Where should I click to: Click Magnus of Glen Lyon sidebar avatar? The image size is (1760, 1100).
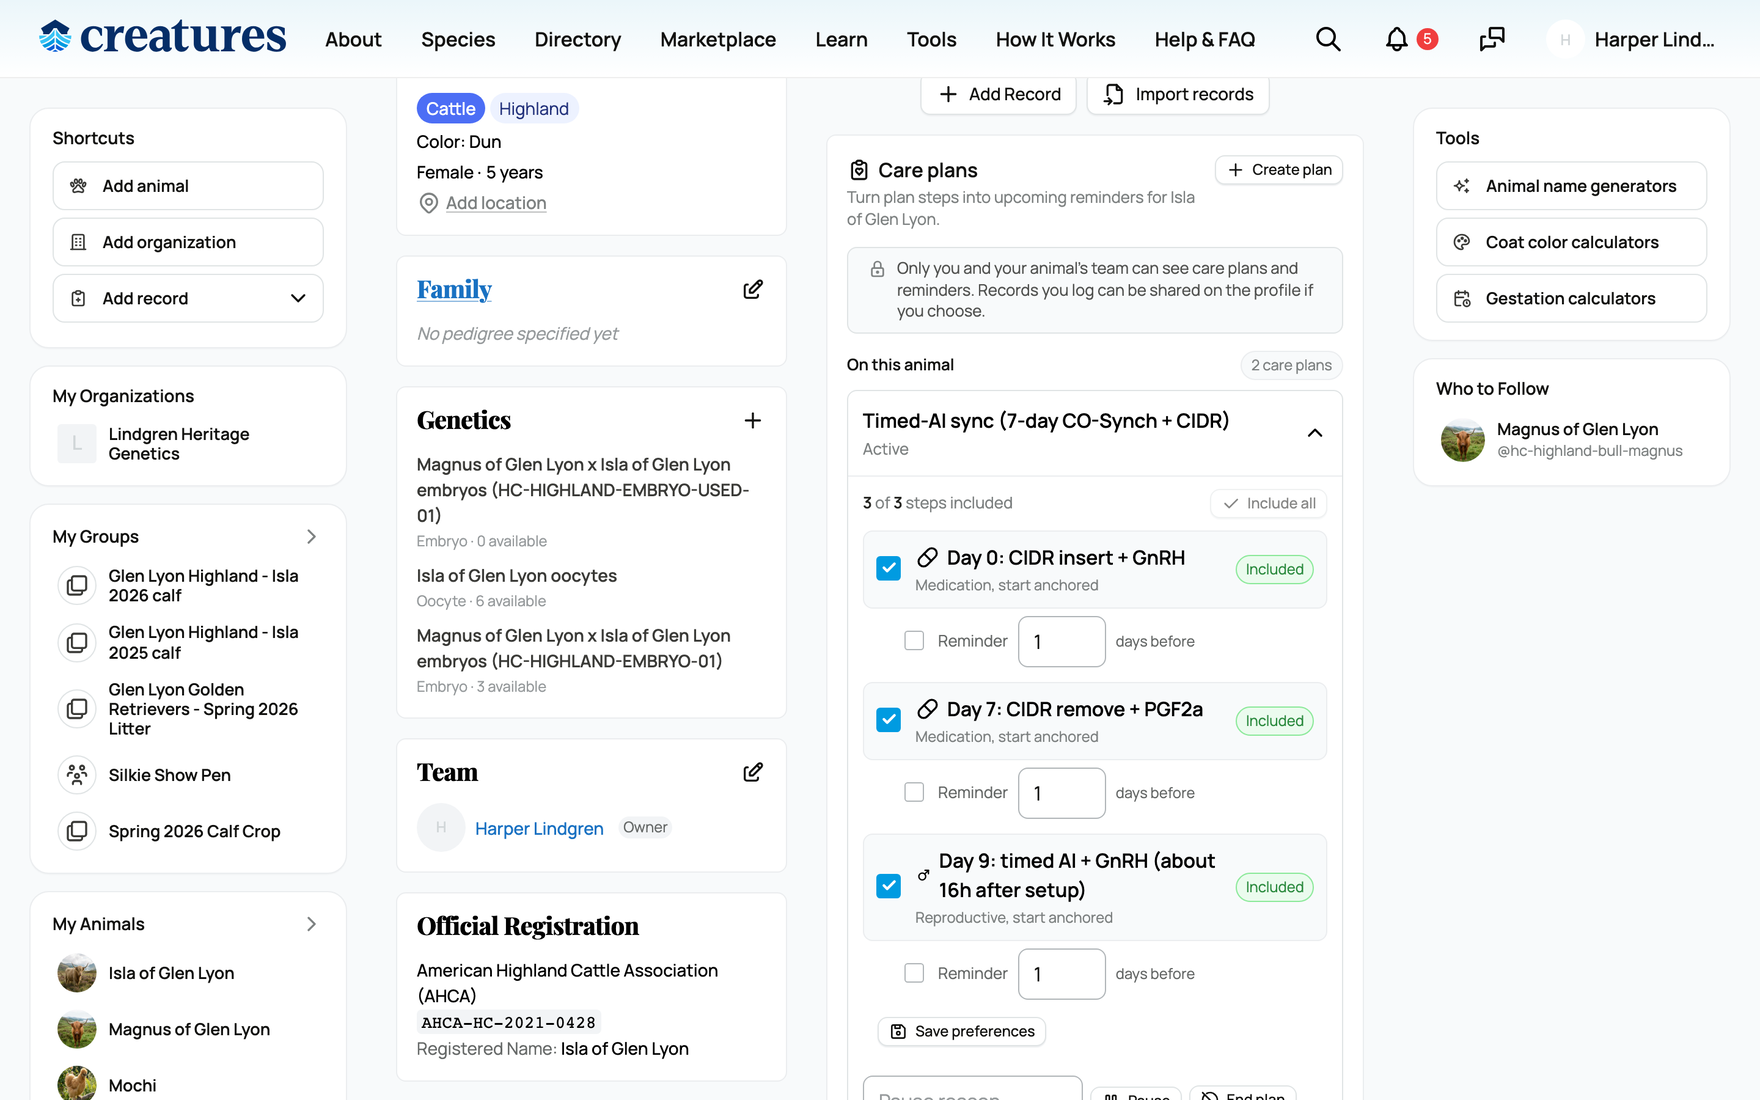[77, 1029]
